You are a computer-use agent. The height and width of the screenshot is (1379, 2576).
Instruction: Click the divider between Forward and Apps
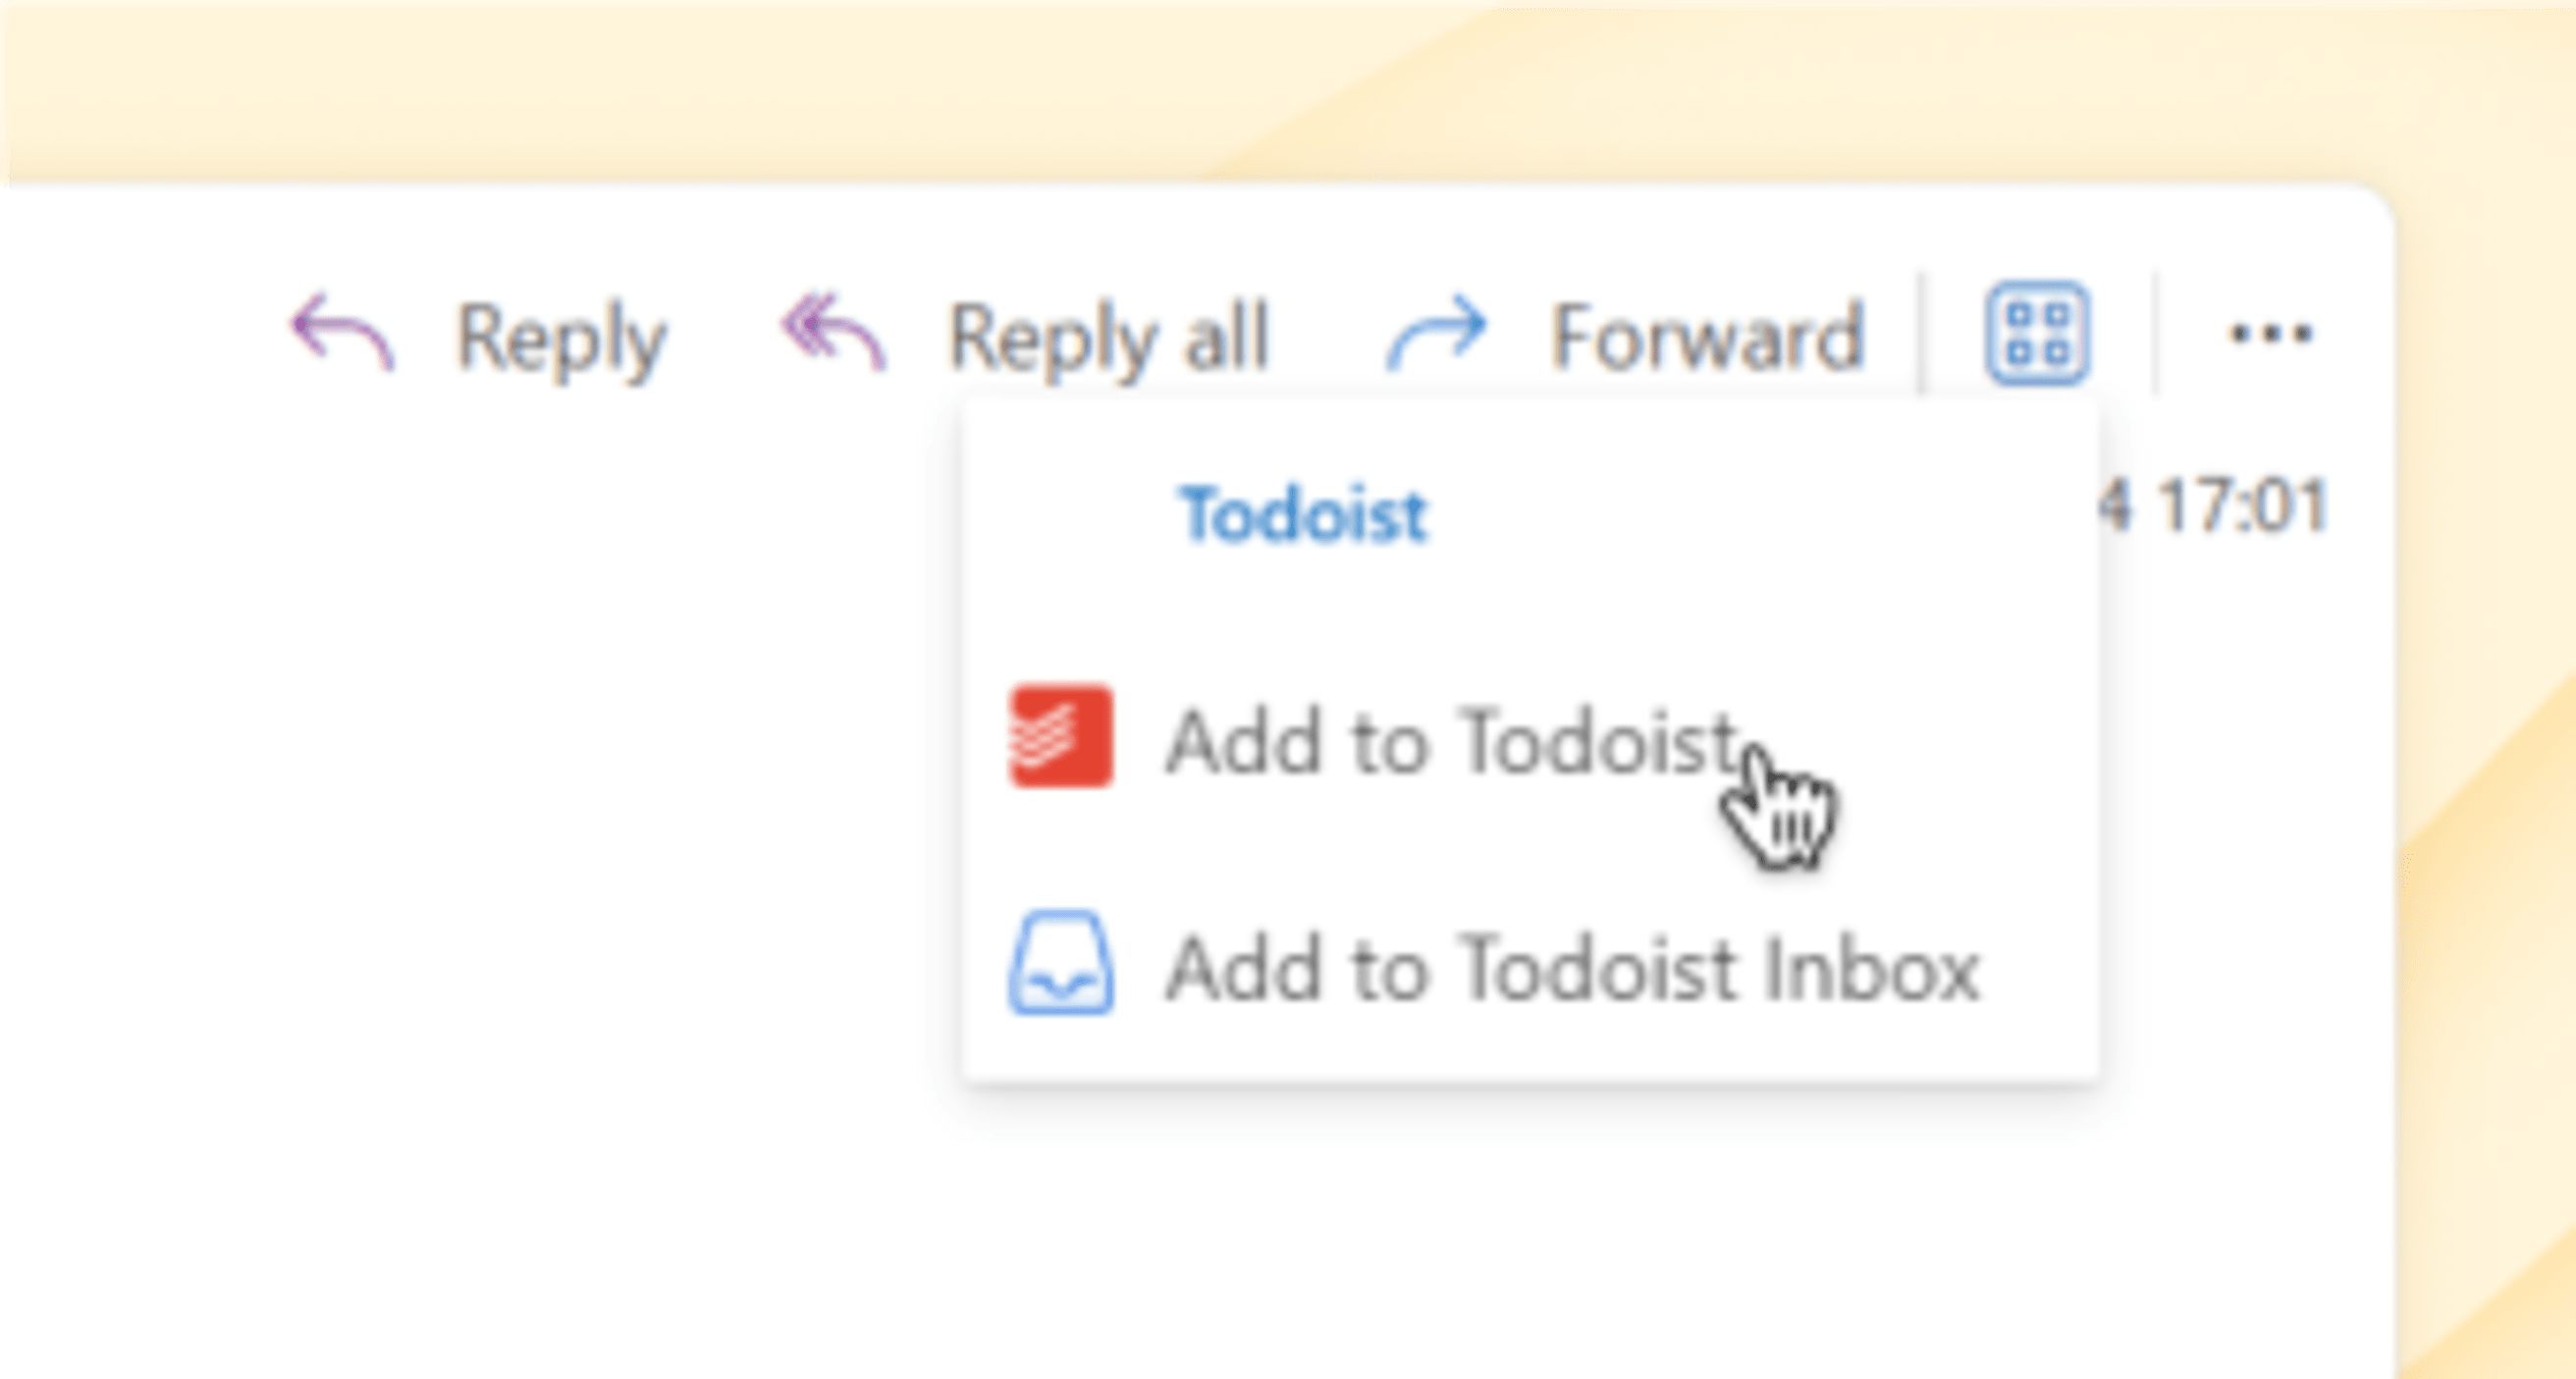(x=1920, y=334)
